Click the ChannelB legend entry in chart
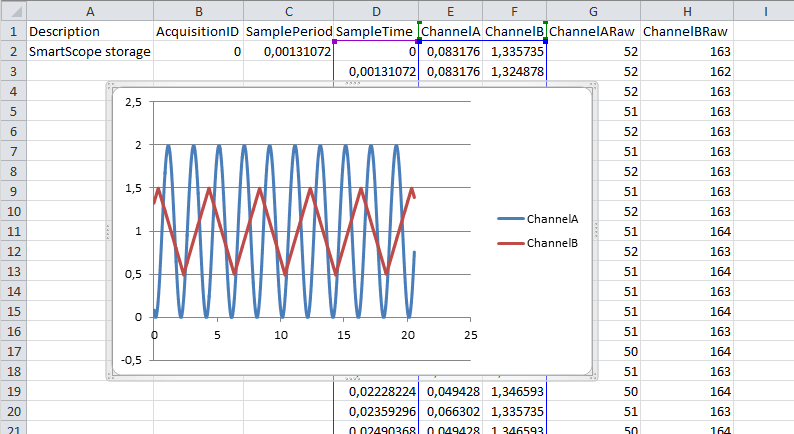Image resolution: width=794 pixels, height=434 pixels. (x=538, y=243)
